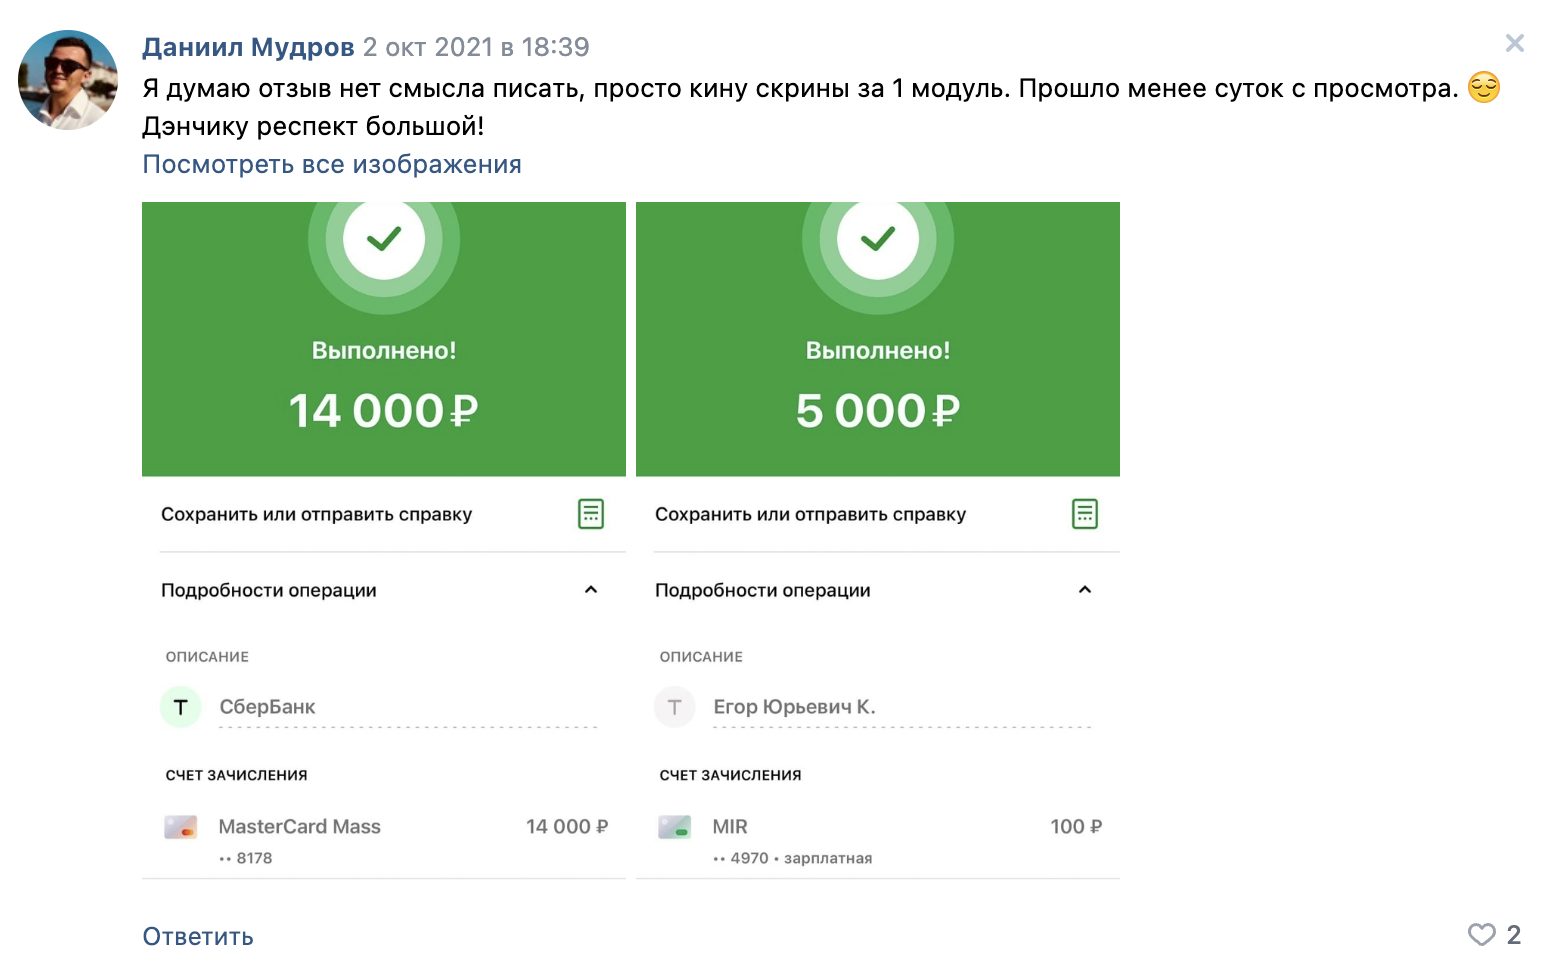The width and height of the screenshot is (1560, 970).
Task: Click the grey T icon beside Егор Юрьевич К.
Action: point(675,707)
